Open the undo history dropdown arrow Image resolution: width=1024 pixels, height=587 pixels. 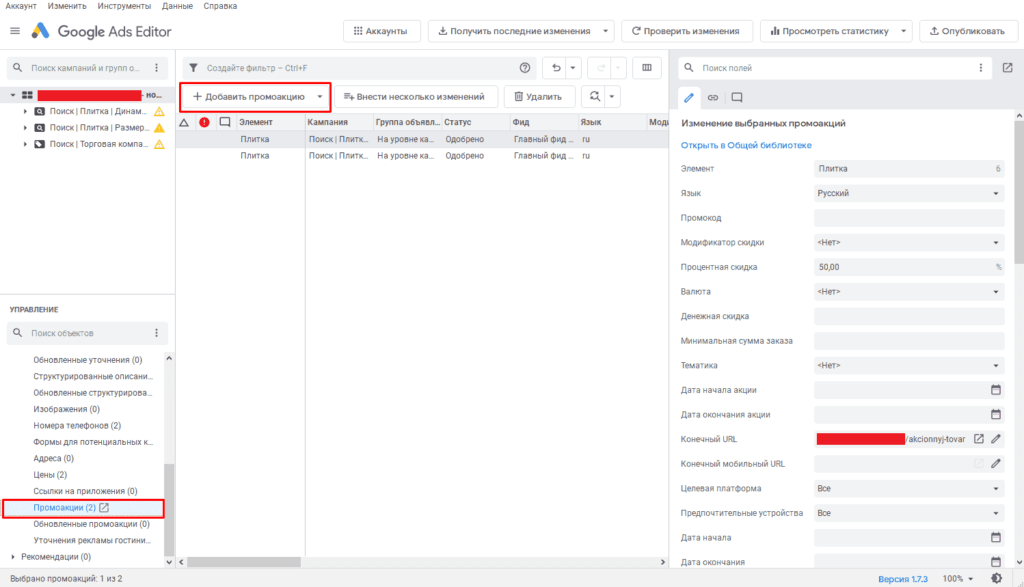[x=573, y=68]
